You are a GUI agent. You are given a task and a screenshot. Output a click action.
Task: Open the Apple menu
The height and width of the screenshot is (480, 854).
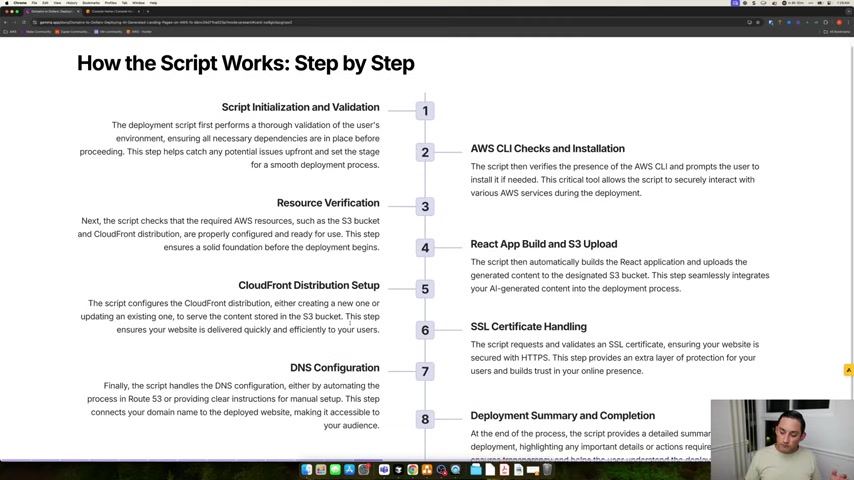click(7, 3)
